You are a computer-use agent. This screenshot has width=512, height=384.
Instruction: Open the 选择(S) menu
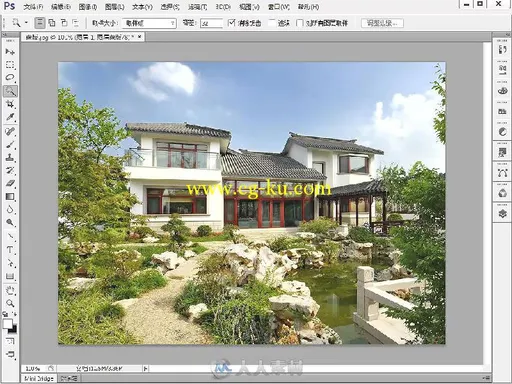[x=170, y=7]
